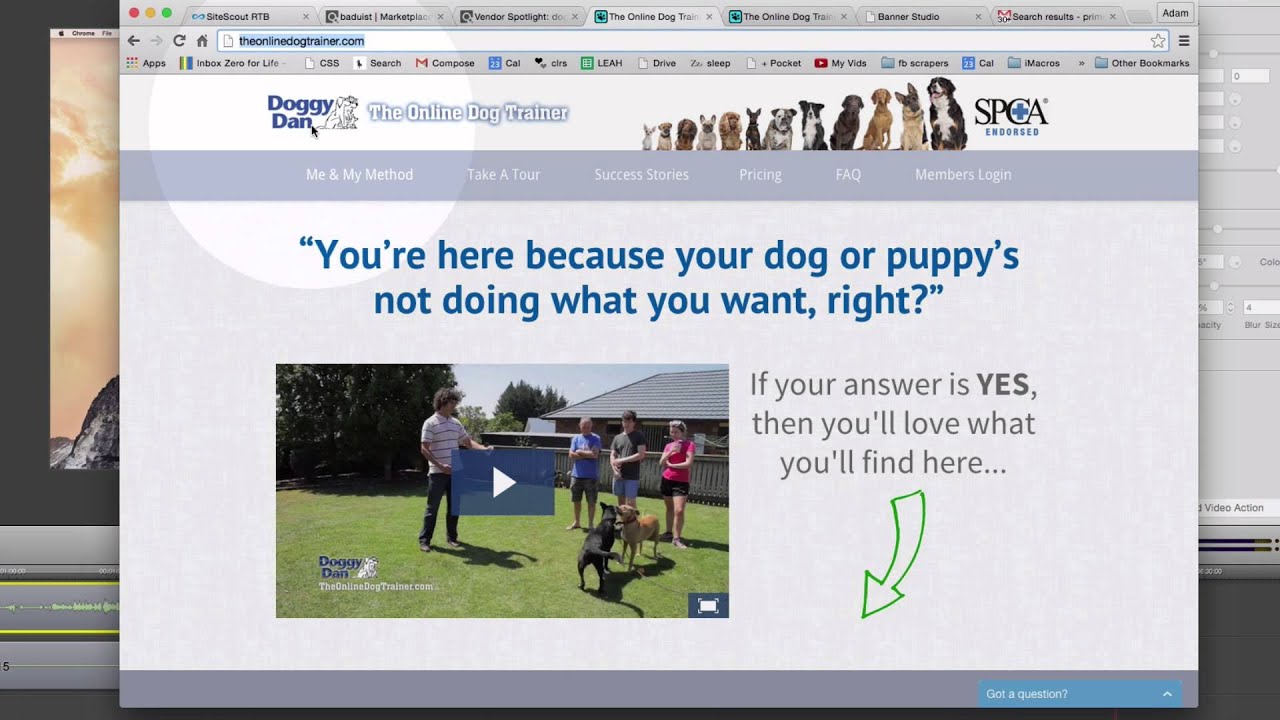Make the video fullscreen
The width and height of the screenshot is (1280, 720).
[708, 605]
